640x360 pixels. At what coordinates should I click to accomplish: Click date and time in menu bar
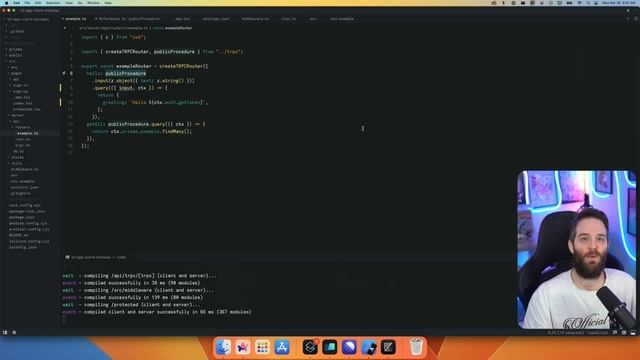pyautogui.click(x=618, y=3)
